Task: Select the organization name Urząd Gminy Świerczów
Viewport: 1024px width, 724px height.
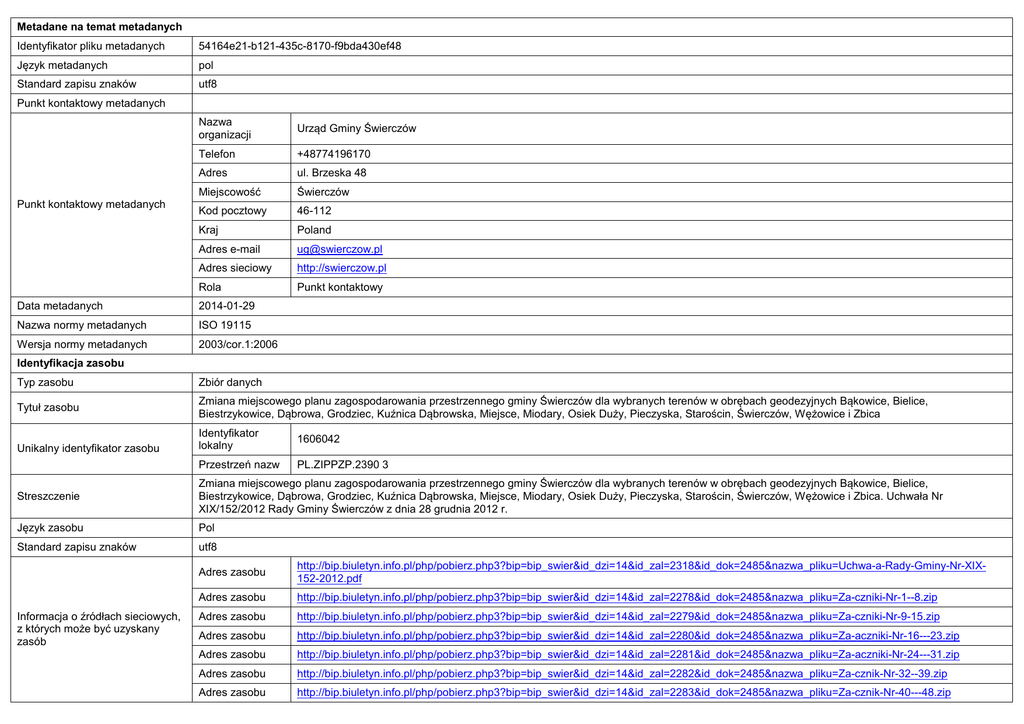Action: [356, 129]
